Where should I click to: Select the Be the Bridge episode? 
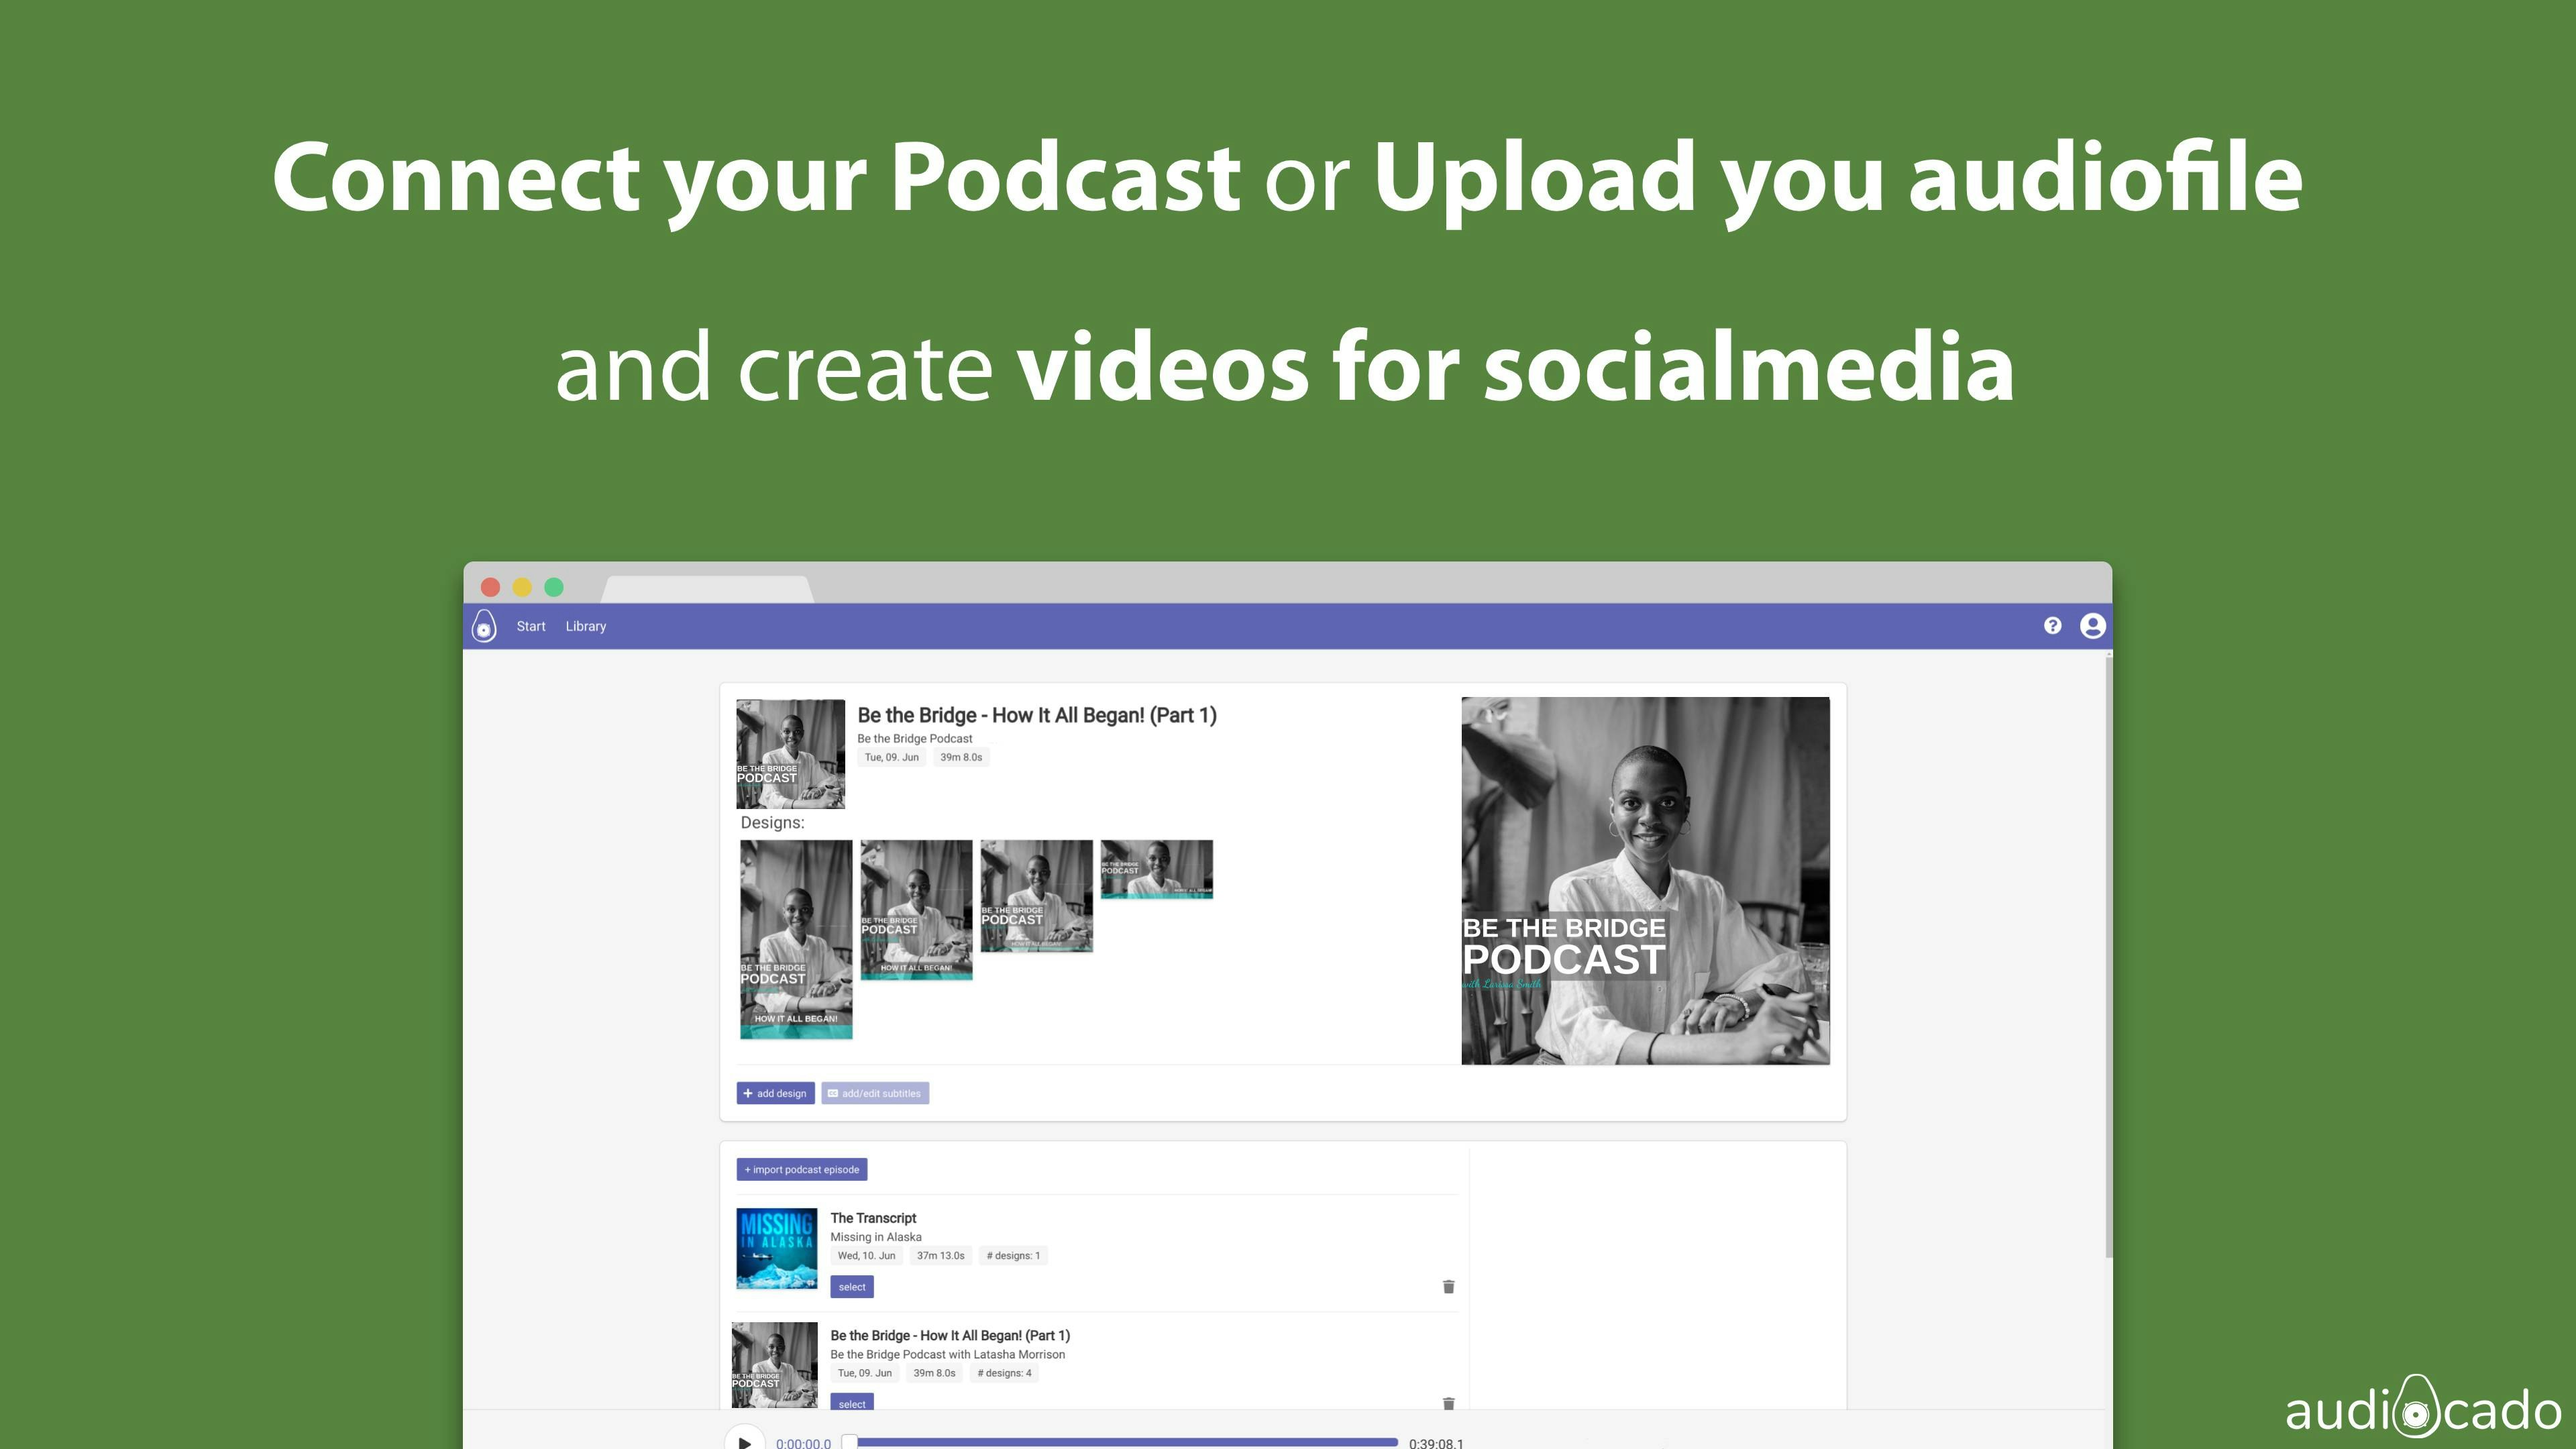(x=851, y=1402)
